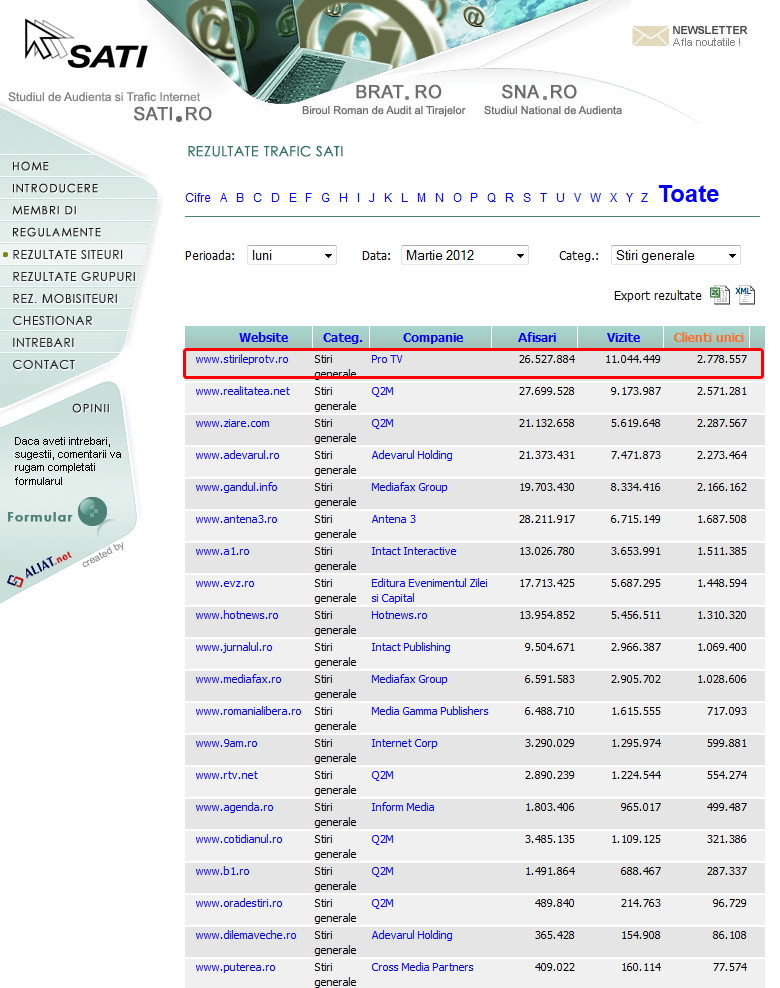
Task: Open the BRAT.RO site link
Action: point(398,93)
